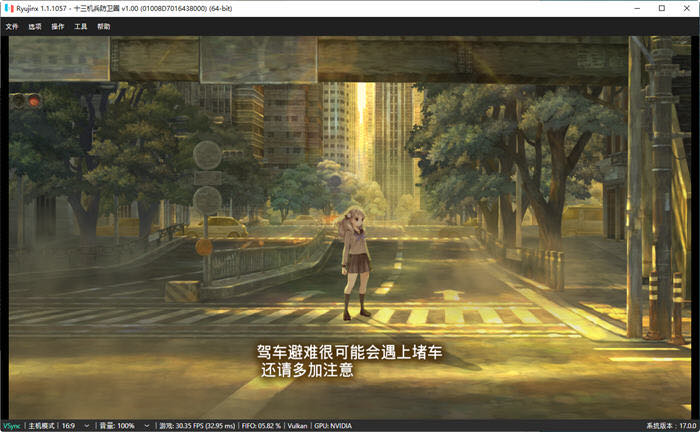This screenshot has width=700, height=432.
Task: Maximize the Ryujinx window
Action: [661, 8]
